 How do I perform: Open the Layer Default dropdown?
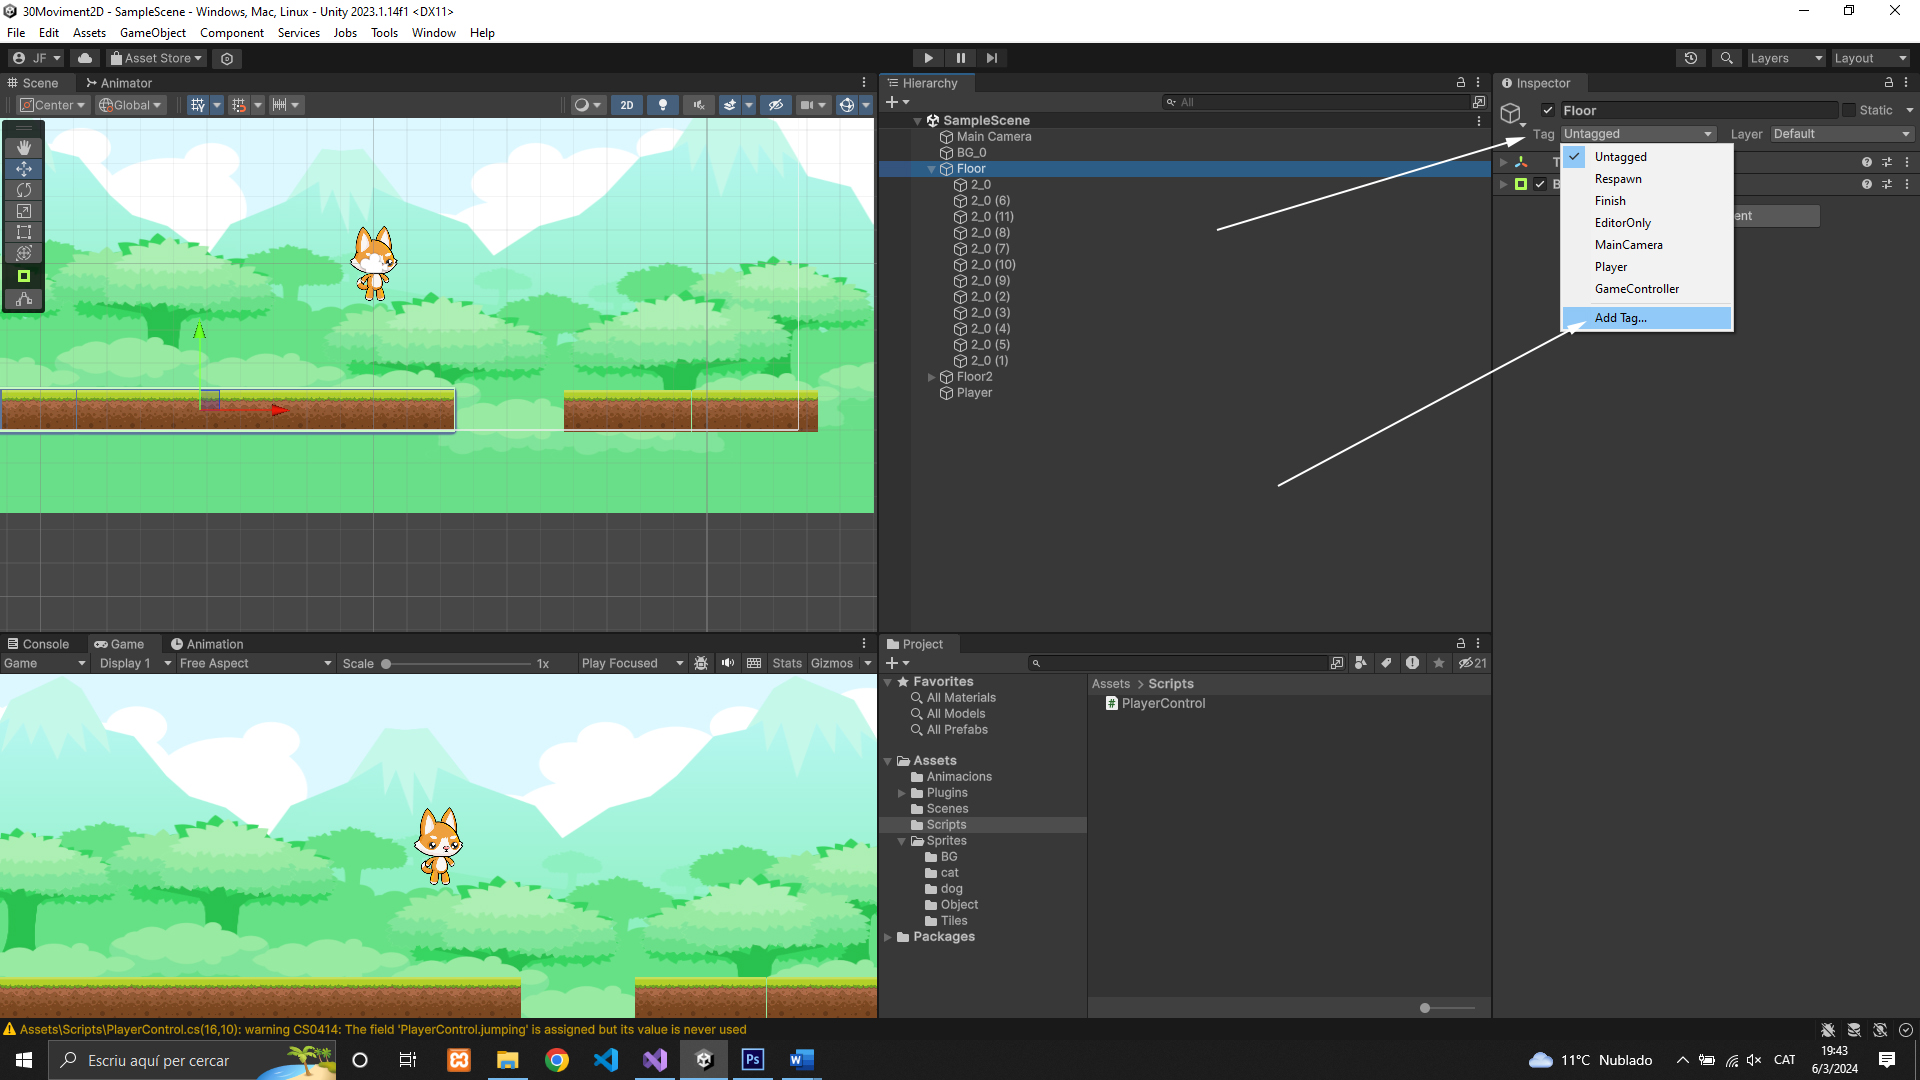tap(1841, 134)
